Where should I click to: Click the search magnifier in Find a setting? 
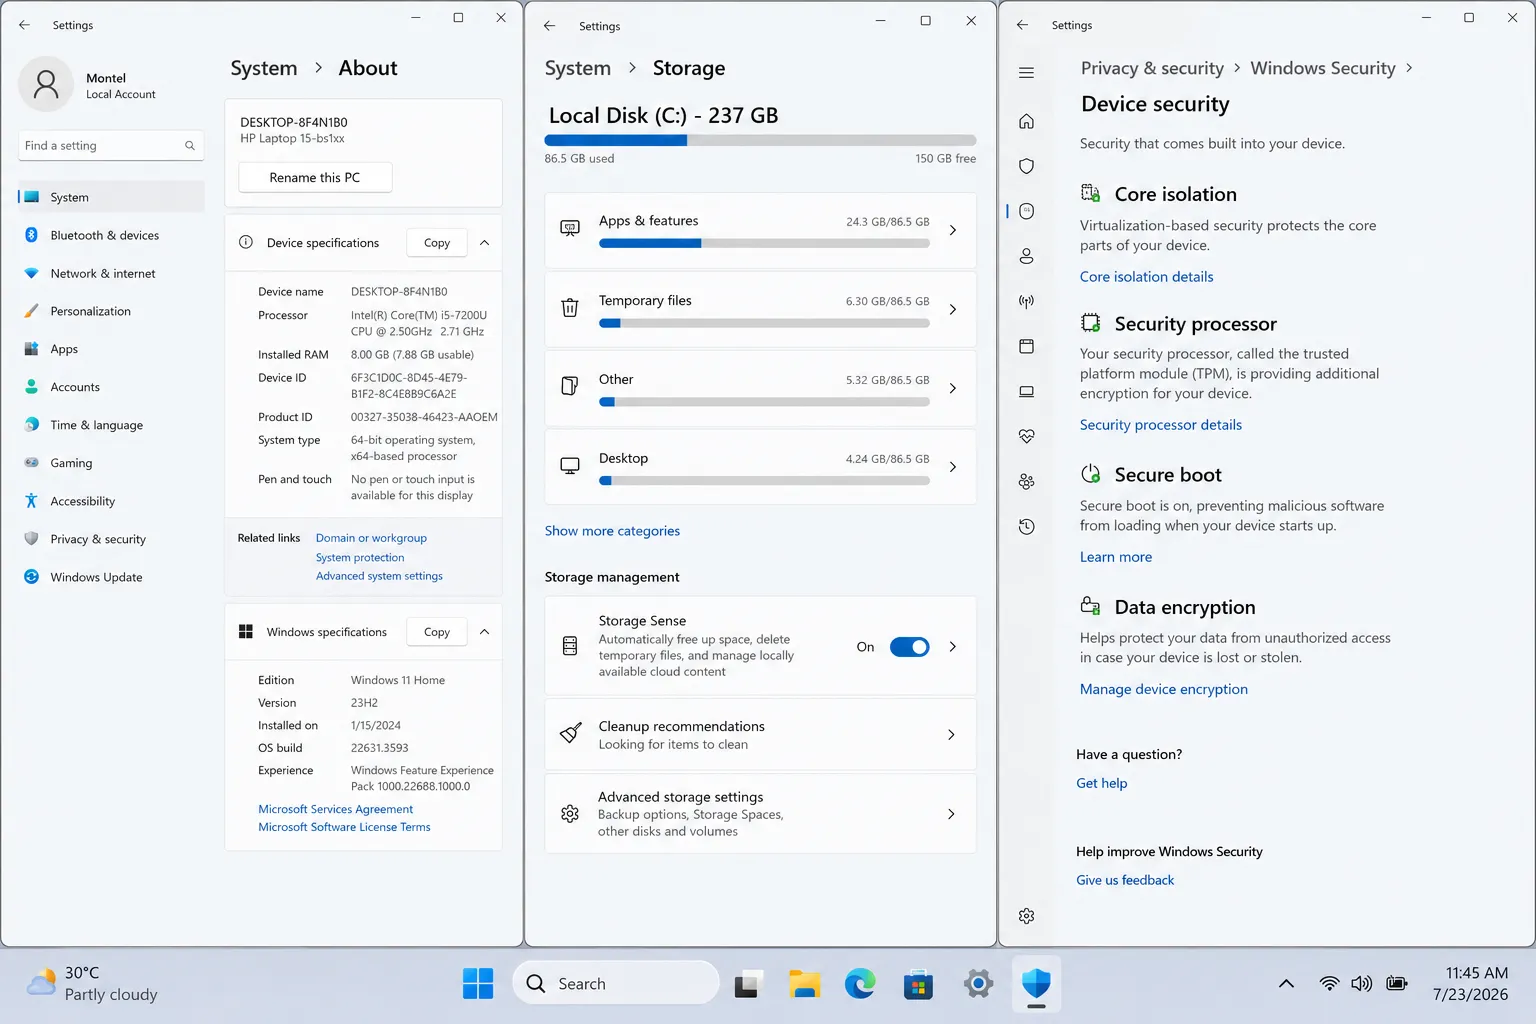(x=189, y=146)
